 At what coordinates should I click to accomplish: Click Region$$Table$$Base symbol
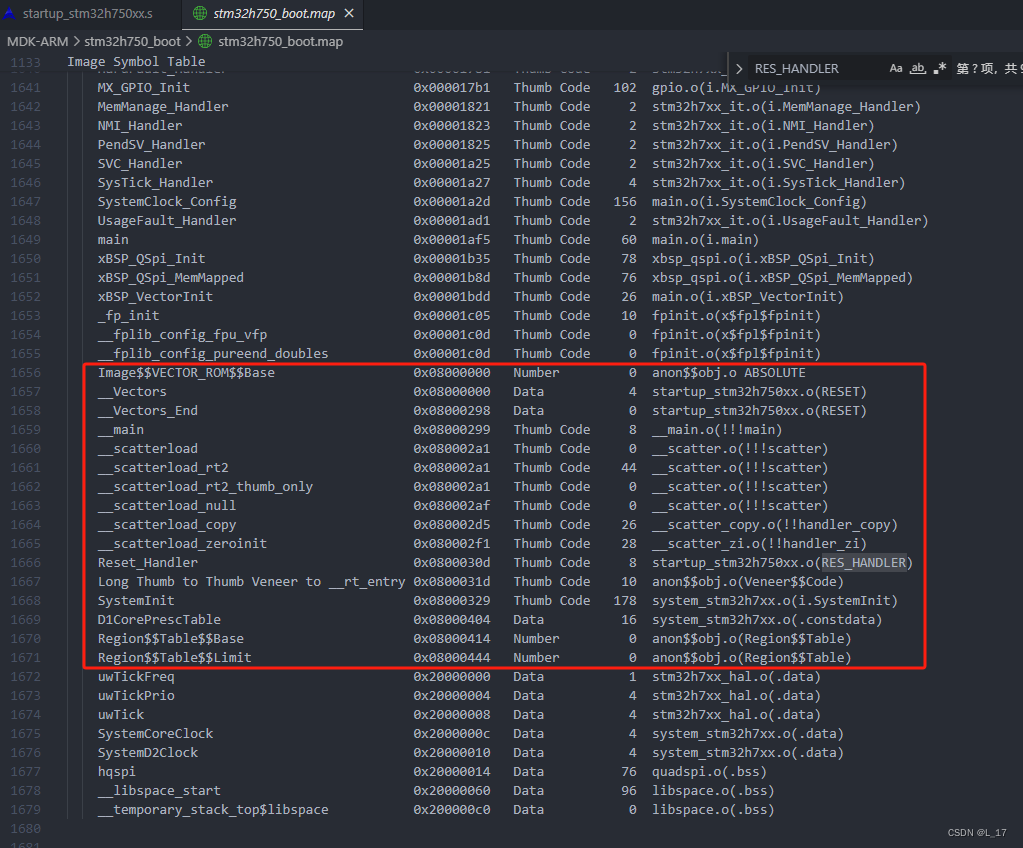coord(171,639)
